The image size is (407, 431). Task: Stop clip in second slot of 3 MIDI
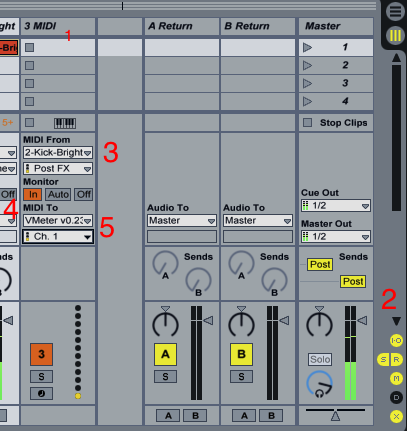coord(30,65)
